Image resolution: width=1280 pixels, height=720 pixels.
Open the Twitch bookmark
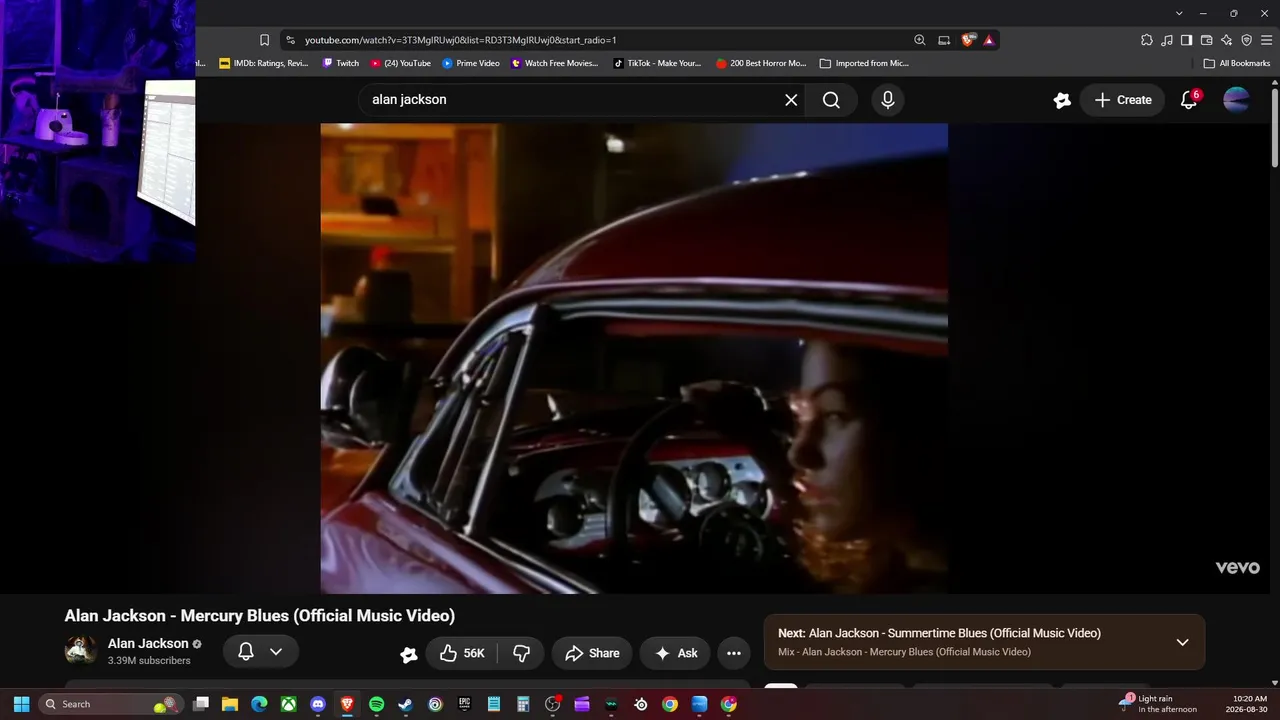coord(340,63)
